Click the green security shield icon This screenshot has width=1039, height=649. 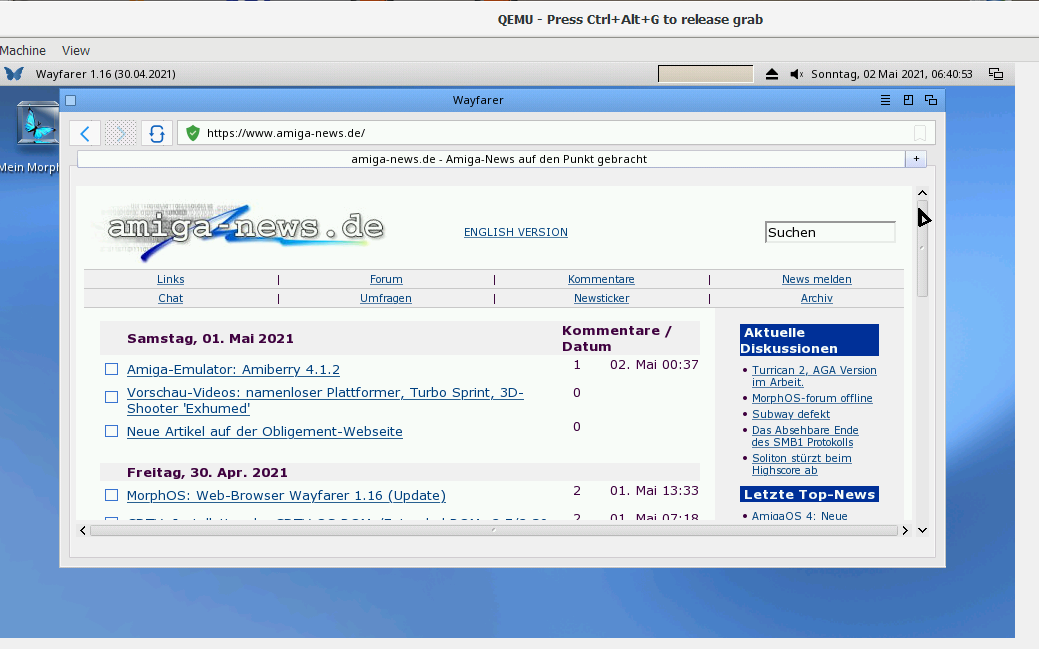click(193, 133)
